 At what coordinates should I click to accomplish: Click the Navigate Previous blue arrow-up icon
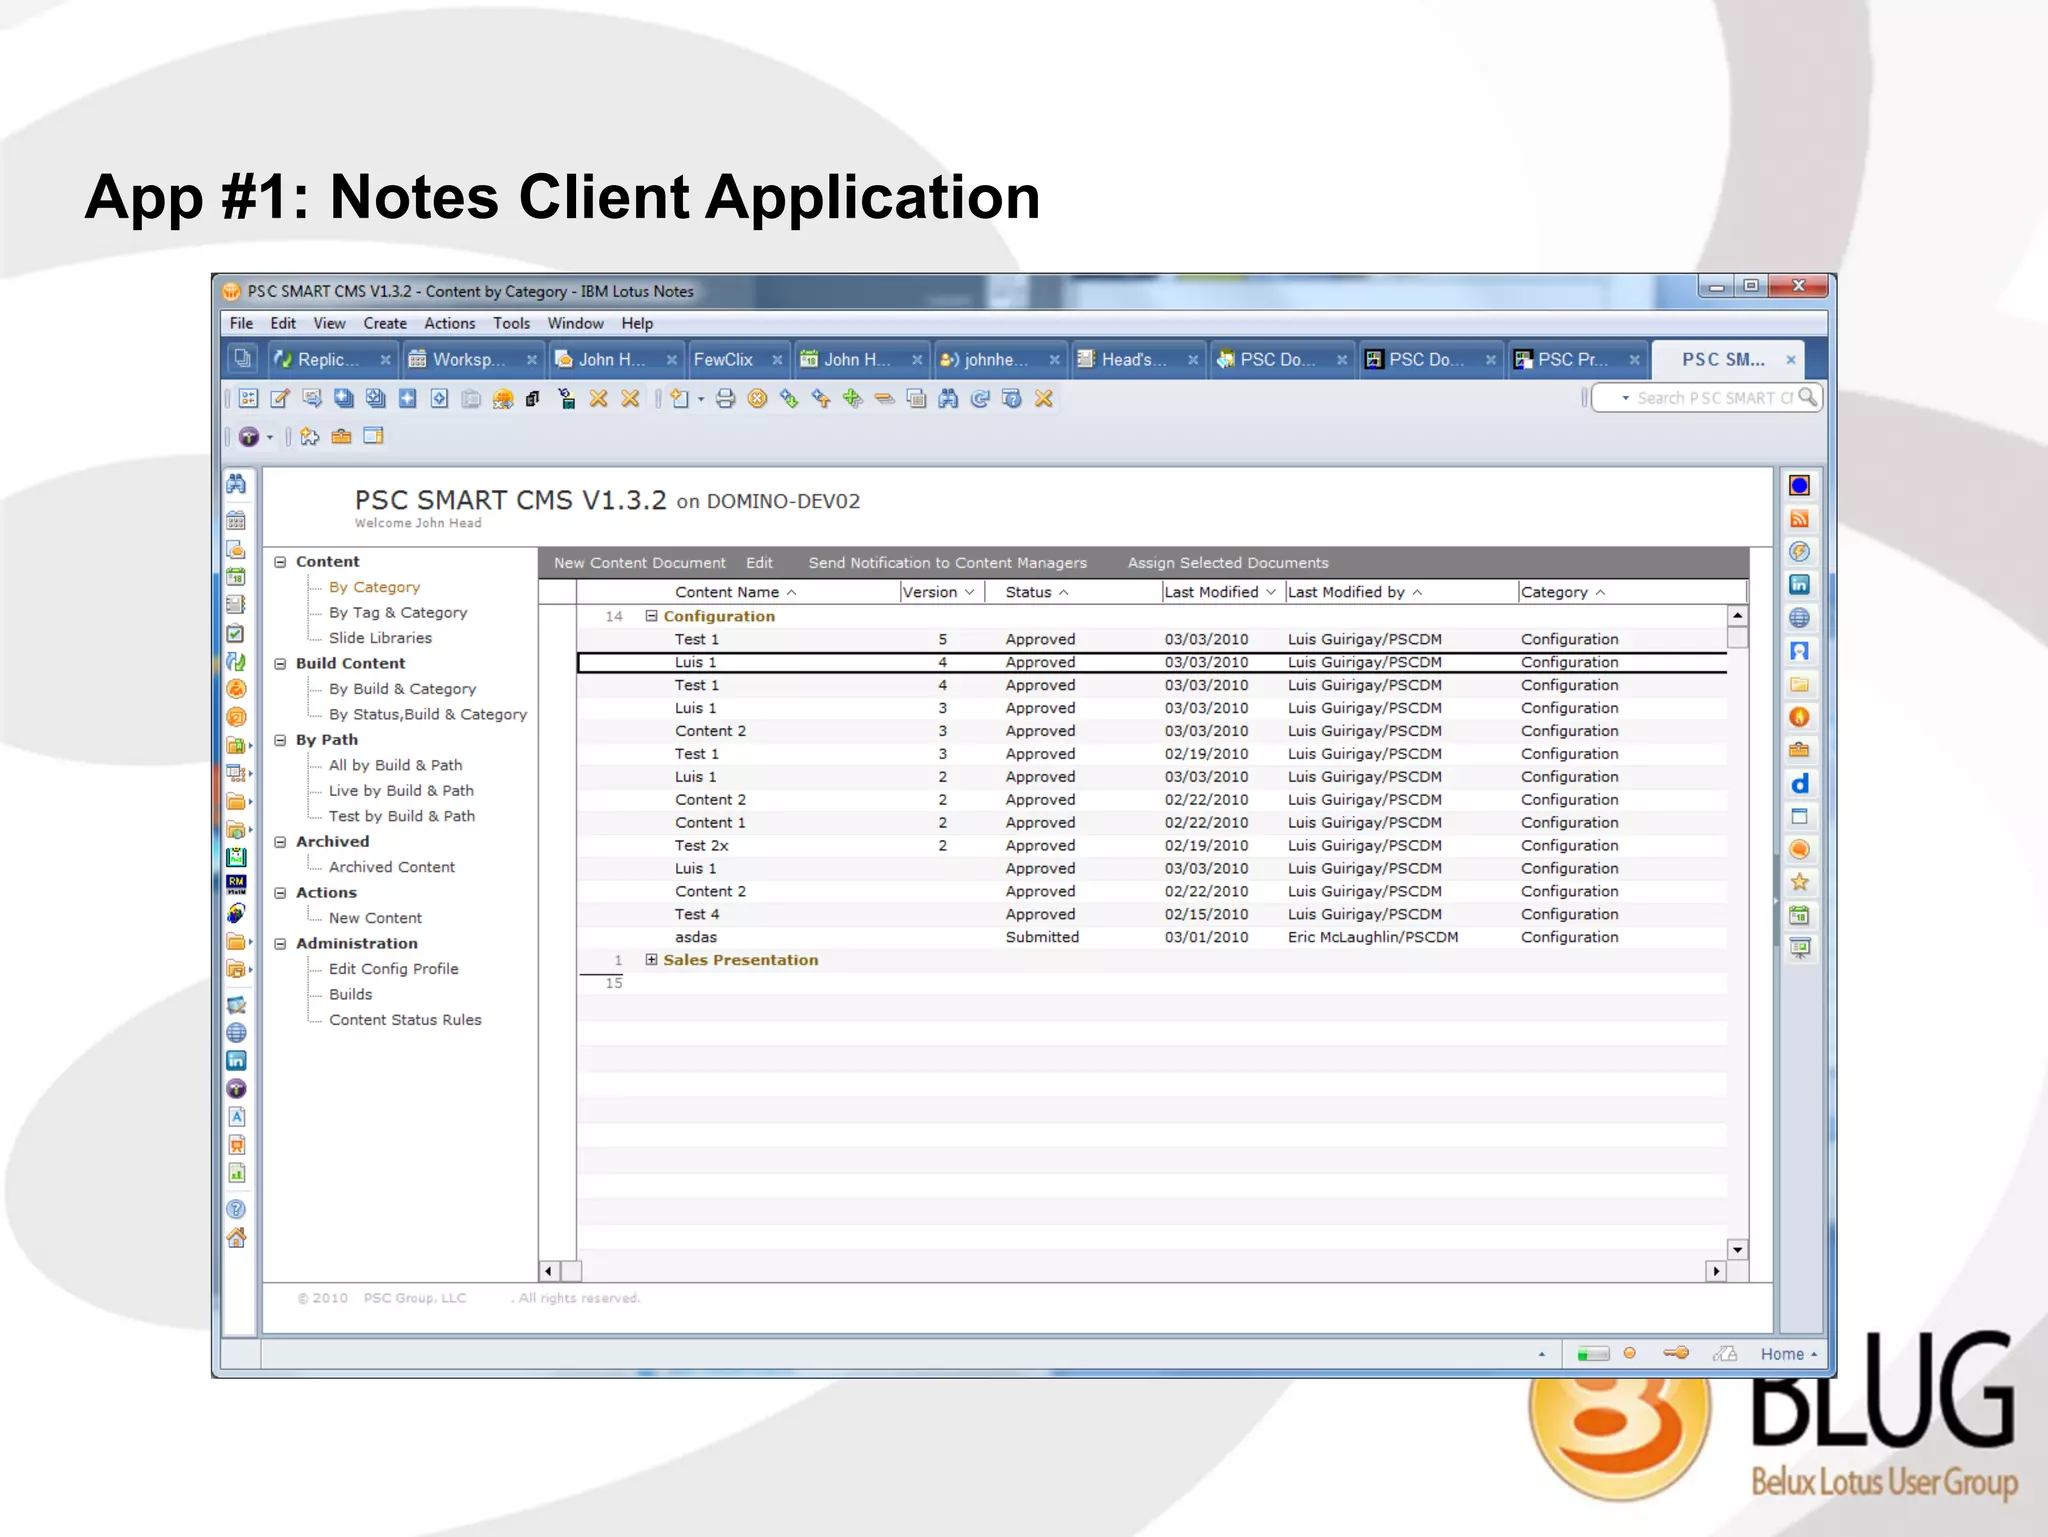pyautogui.click(x=821, y=399)
